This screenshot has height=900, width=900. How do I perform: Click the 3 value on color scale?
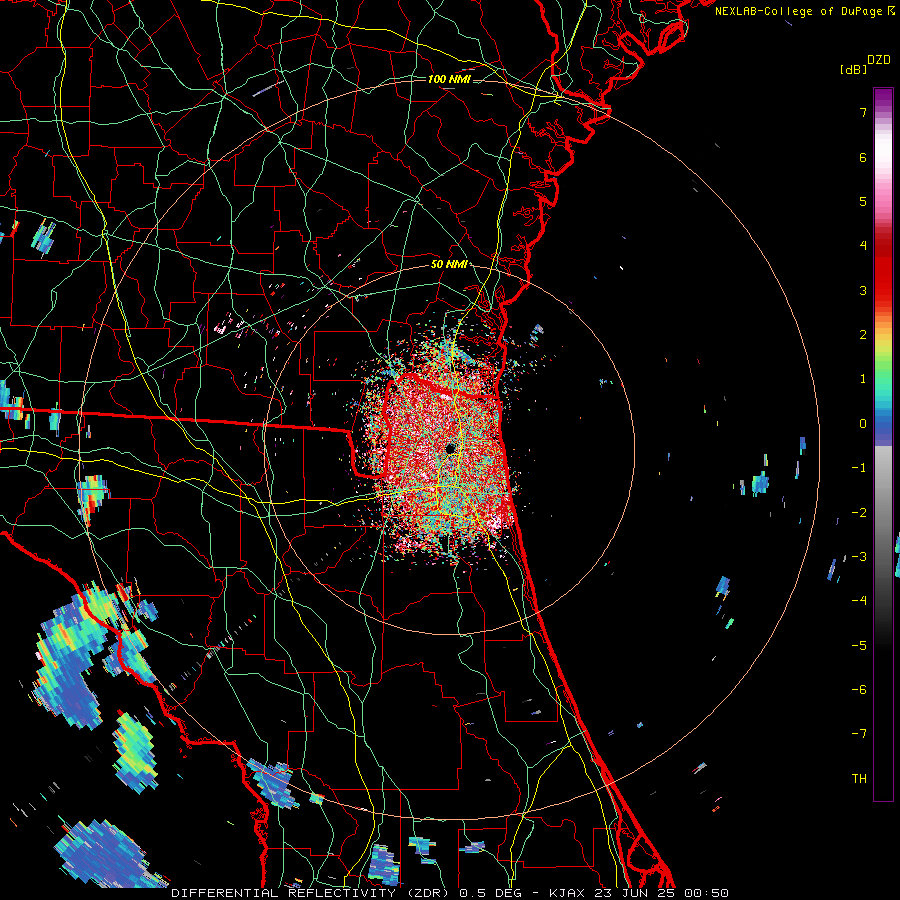click(x=863, y=290)
